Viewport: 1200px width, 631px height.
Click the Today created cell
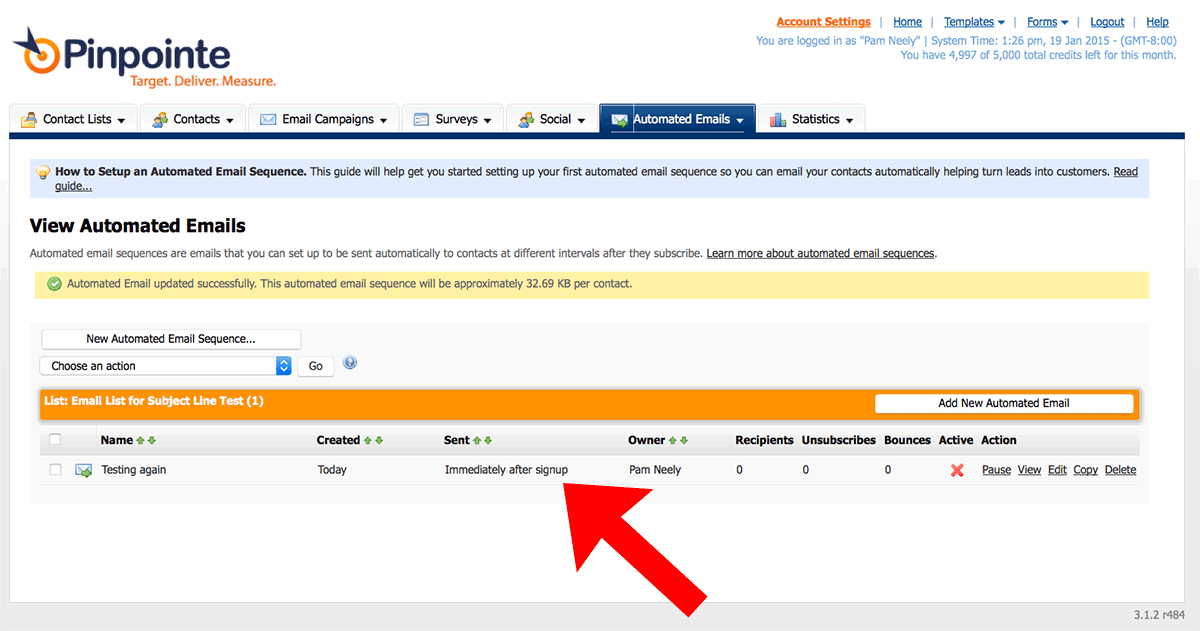332,470
